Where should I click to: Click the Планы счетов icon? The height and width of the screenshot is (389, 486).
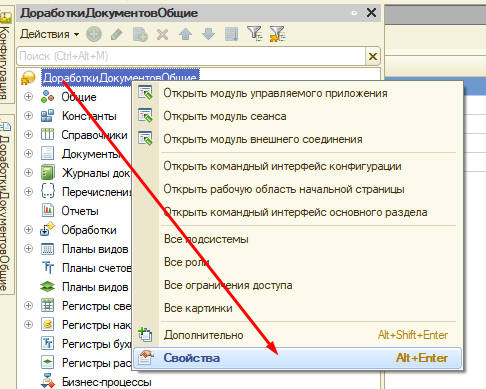pos(47,268)
